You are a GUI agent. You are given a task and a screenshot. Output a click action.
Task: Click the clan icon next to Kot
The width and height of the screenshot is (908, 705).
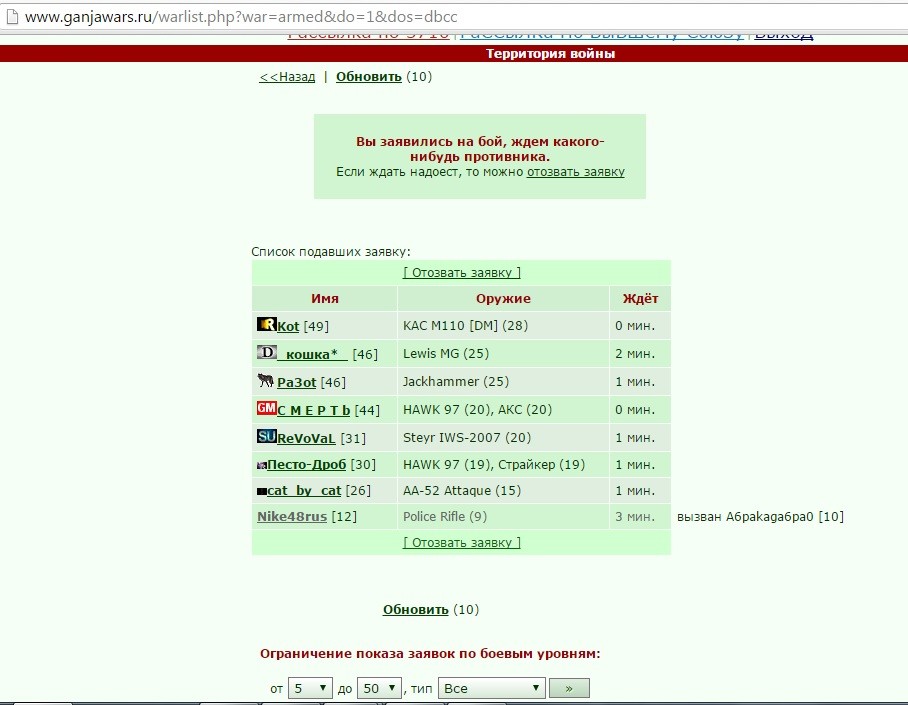pos(266,324)
